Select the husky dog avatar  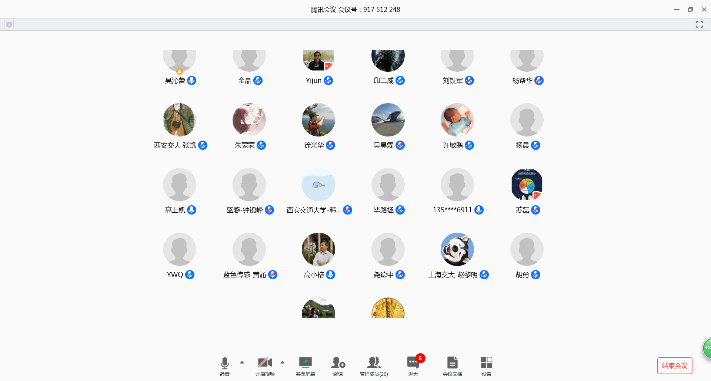pos(458,249)
